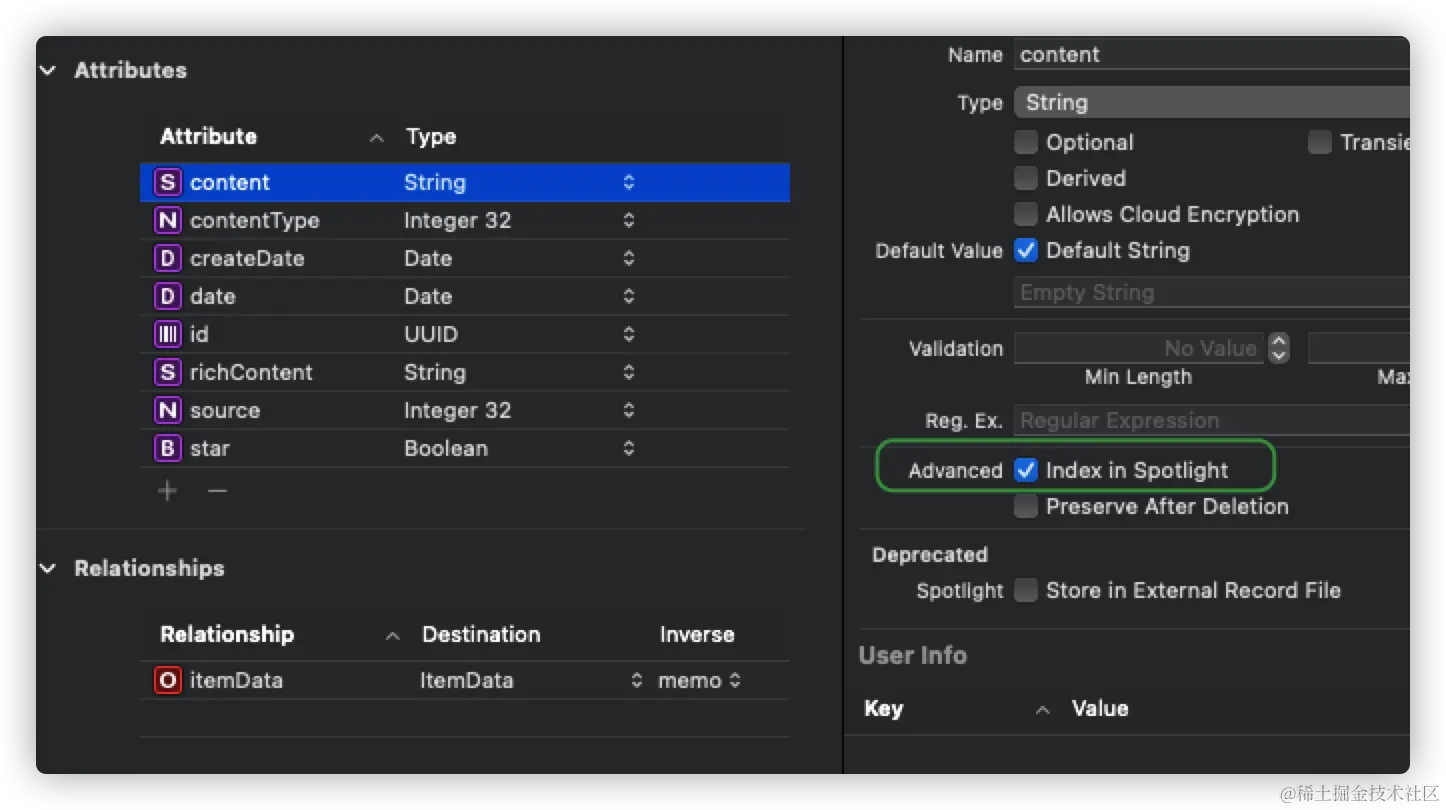Select the richContent attribute name
Screen dimensions: 1446x810
point(251,372)
